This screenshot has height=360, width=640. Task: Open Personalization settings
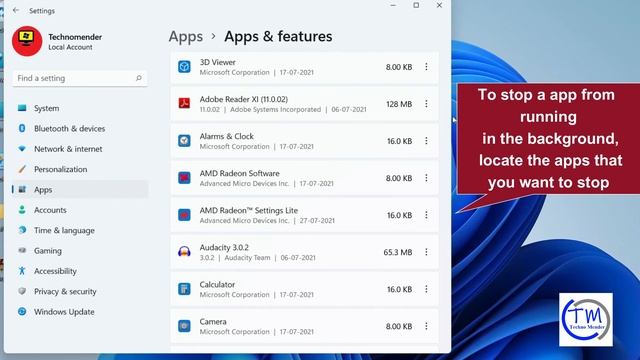(80, 169)
